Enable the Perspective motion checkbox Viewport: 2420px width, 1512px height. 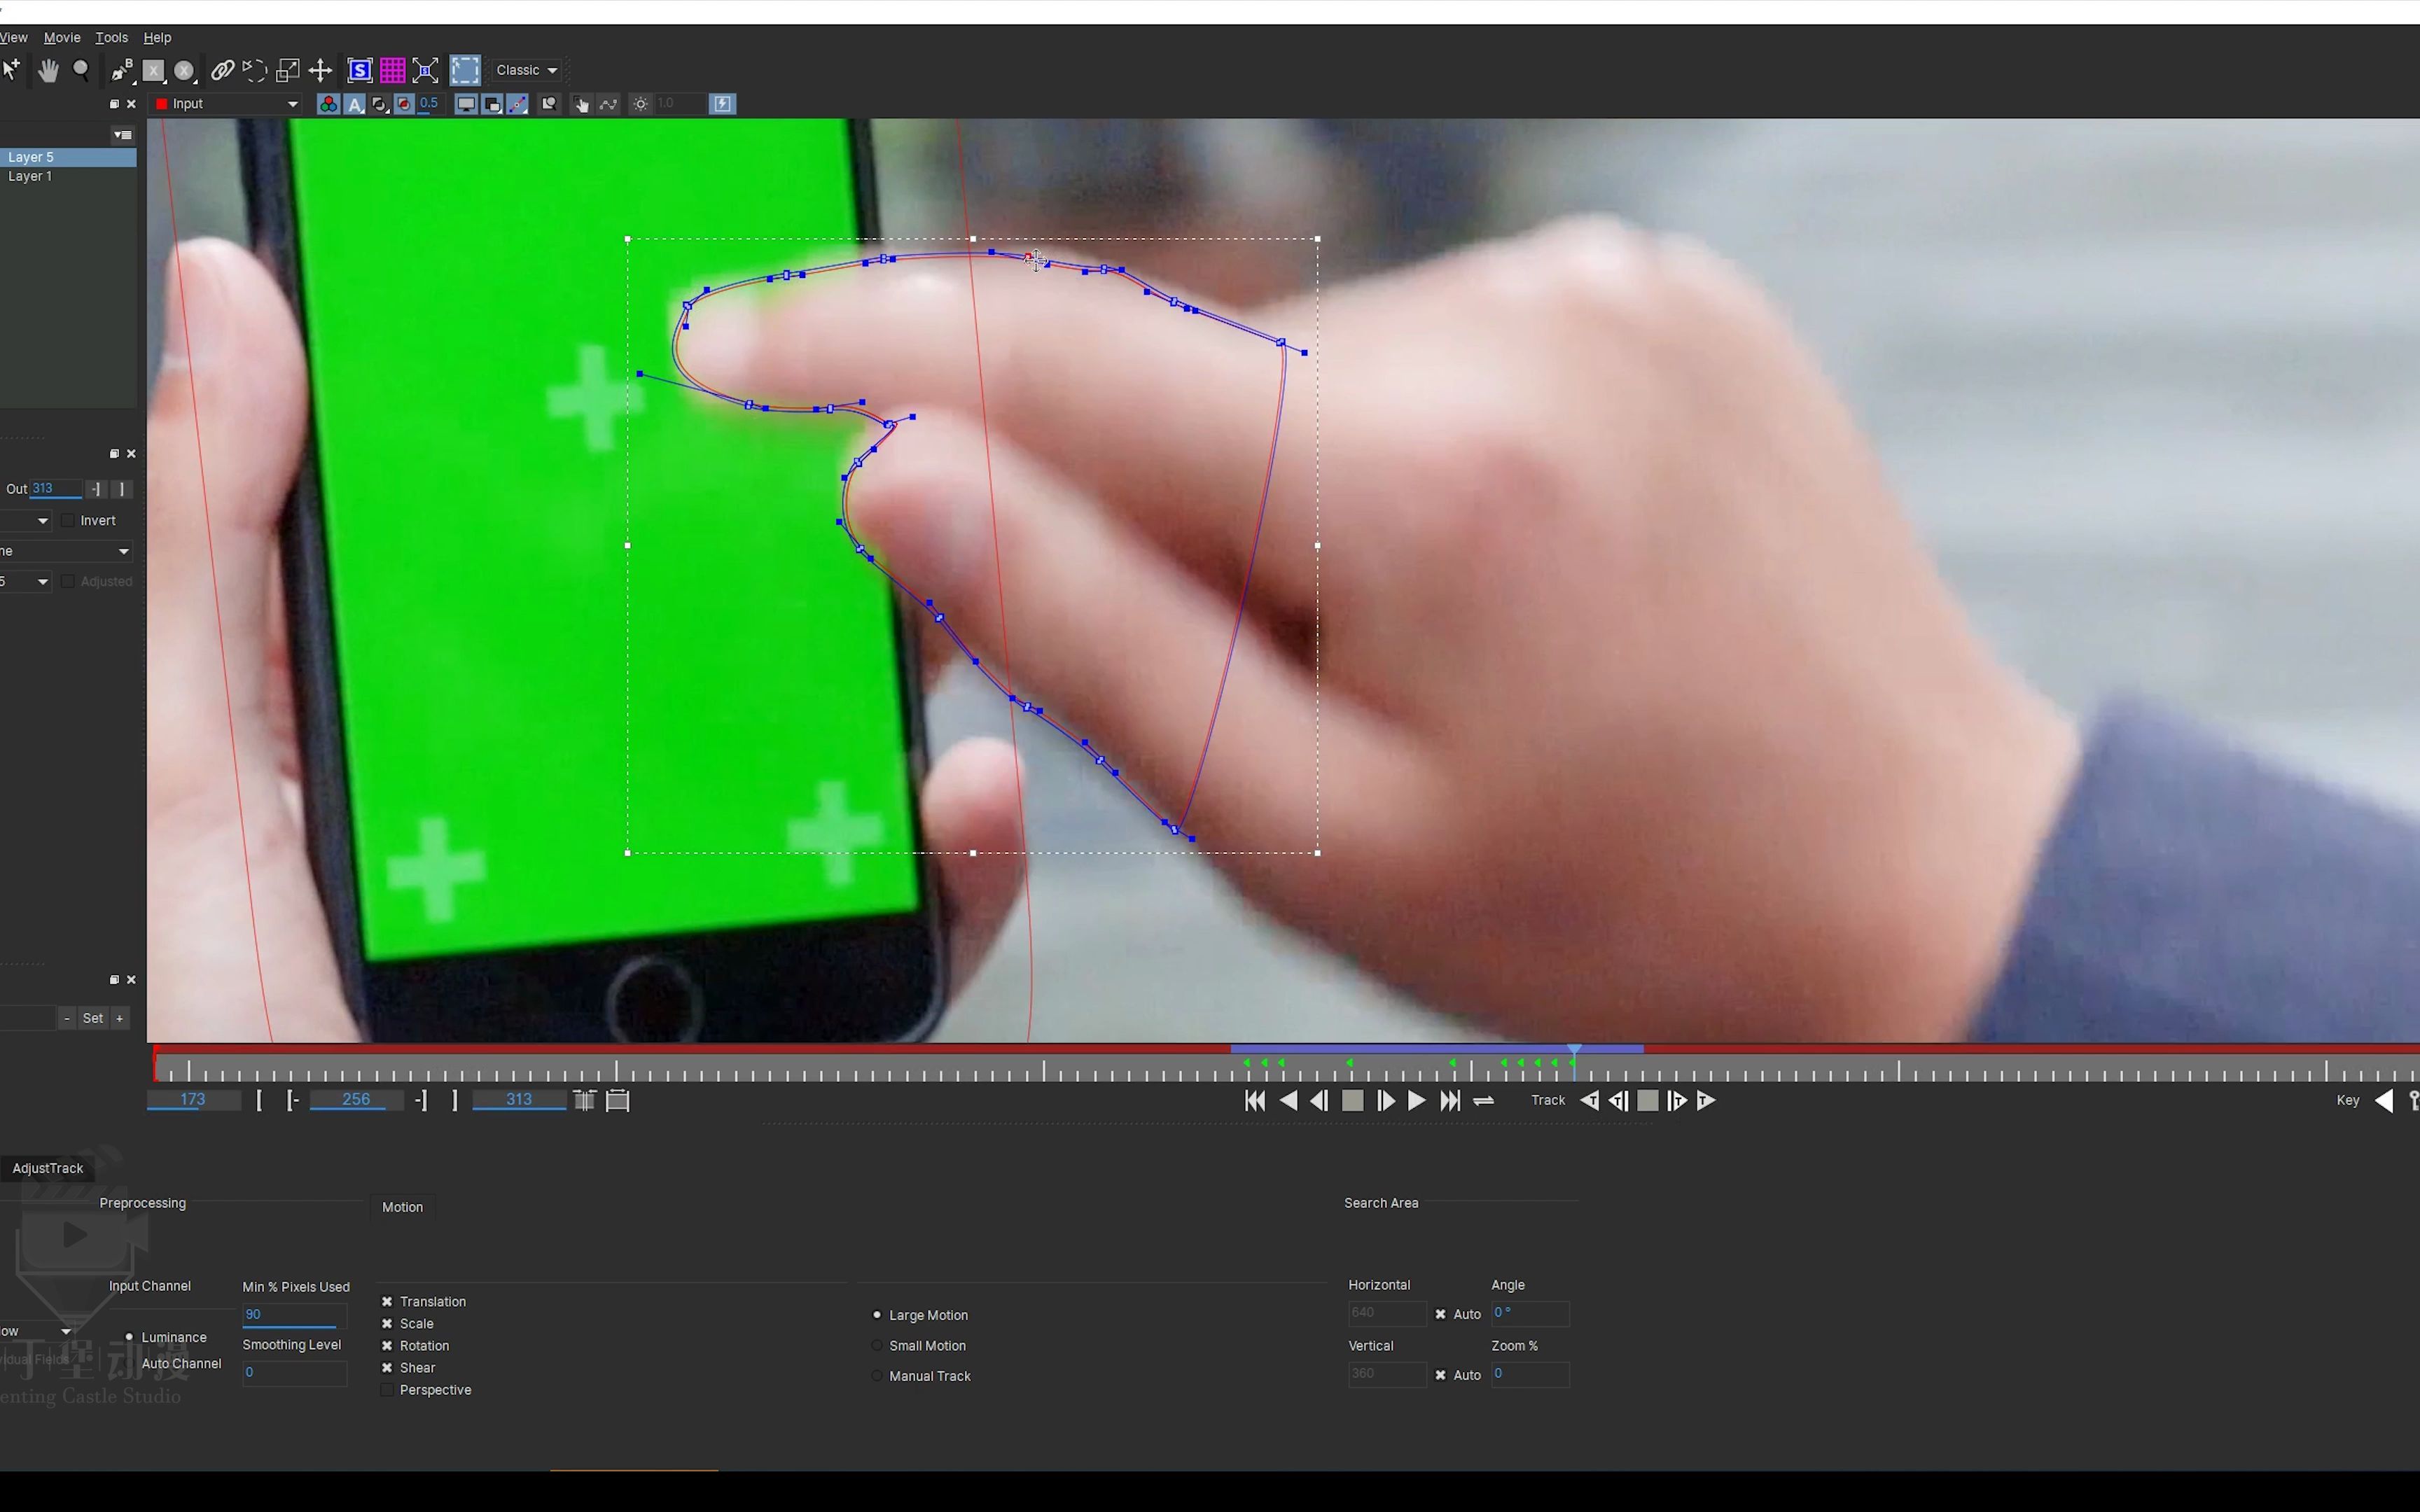[x=387, y=1390]
